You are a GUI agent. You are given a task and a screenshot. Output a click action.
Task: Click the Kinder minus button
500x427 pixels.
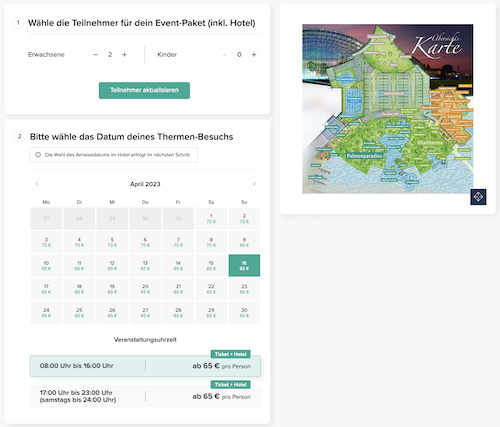pyautogui.click(x=225, y=54)
